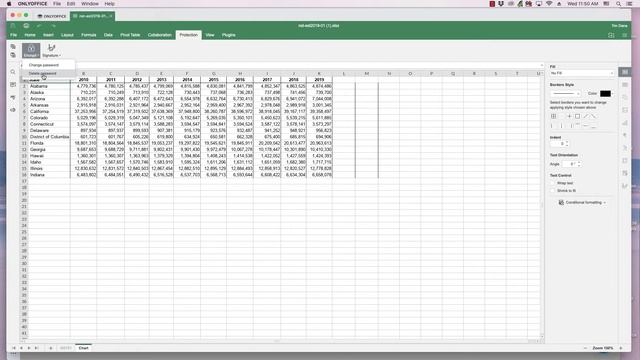
Task: Apply left border icon
Action: [x=552, y=126]
